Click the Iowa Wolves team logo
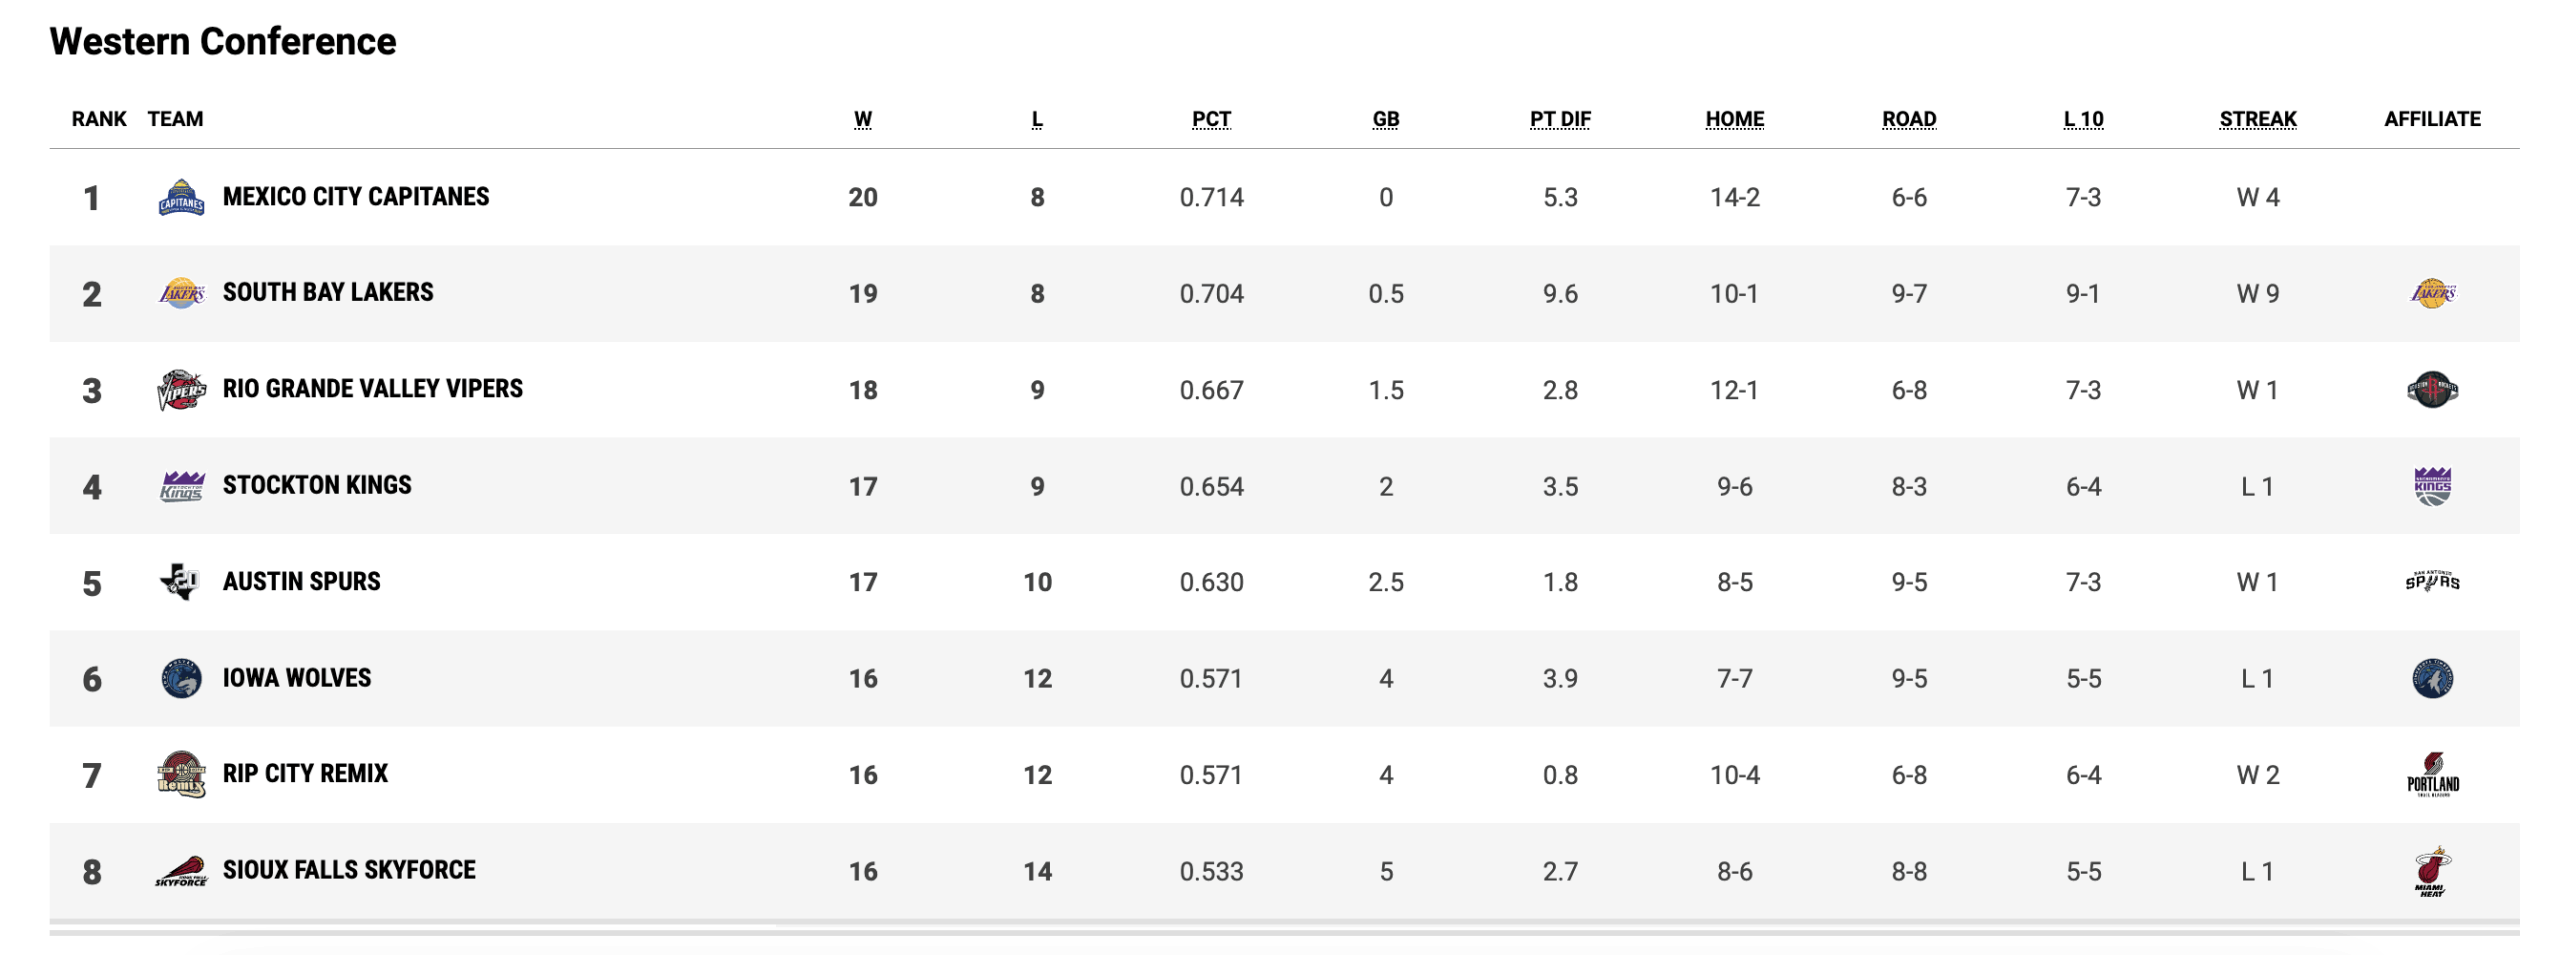The width and height of the screenshot is (2560, 955). [x=181, y=679]
